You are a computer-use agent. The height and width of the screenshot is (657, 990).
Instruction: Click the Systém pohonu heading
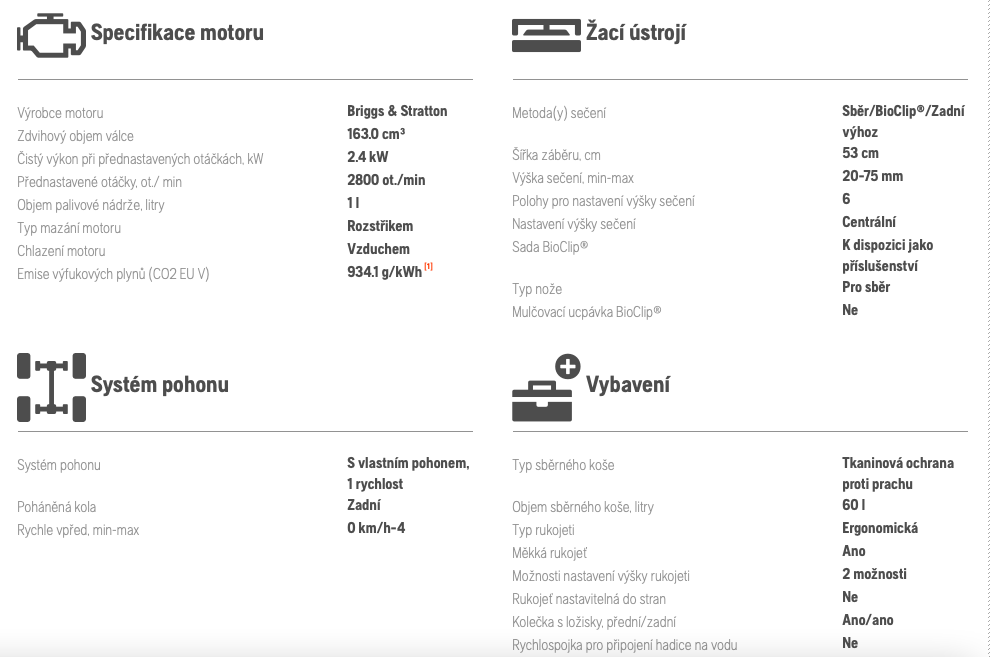[160, 385]
